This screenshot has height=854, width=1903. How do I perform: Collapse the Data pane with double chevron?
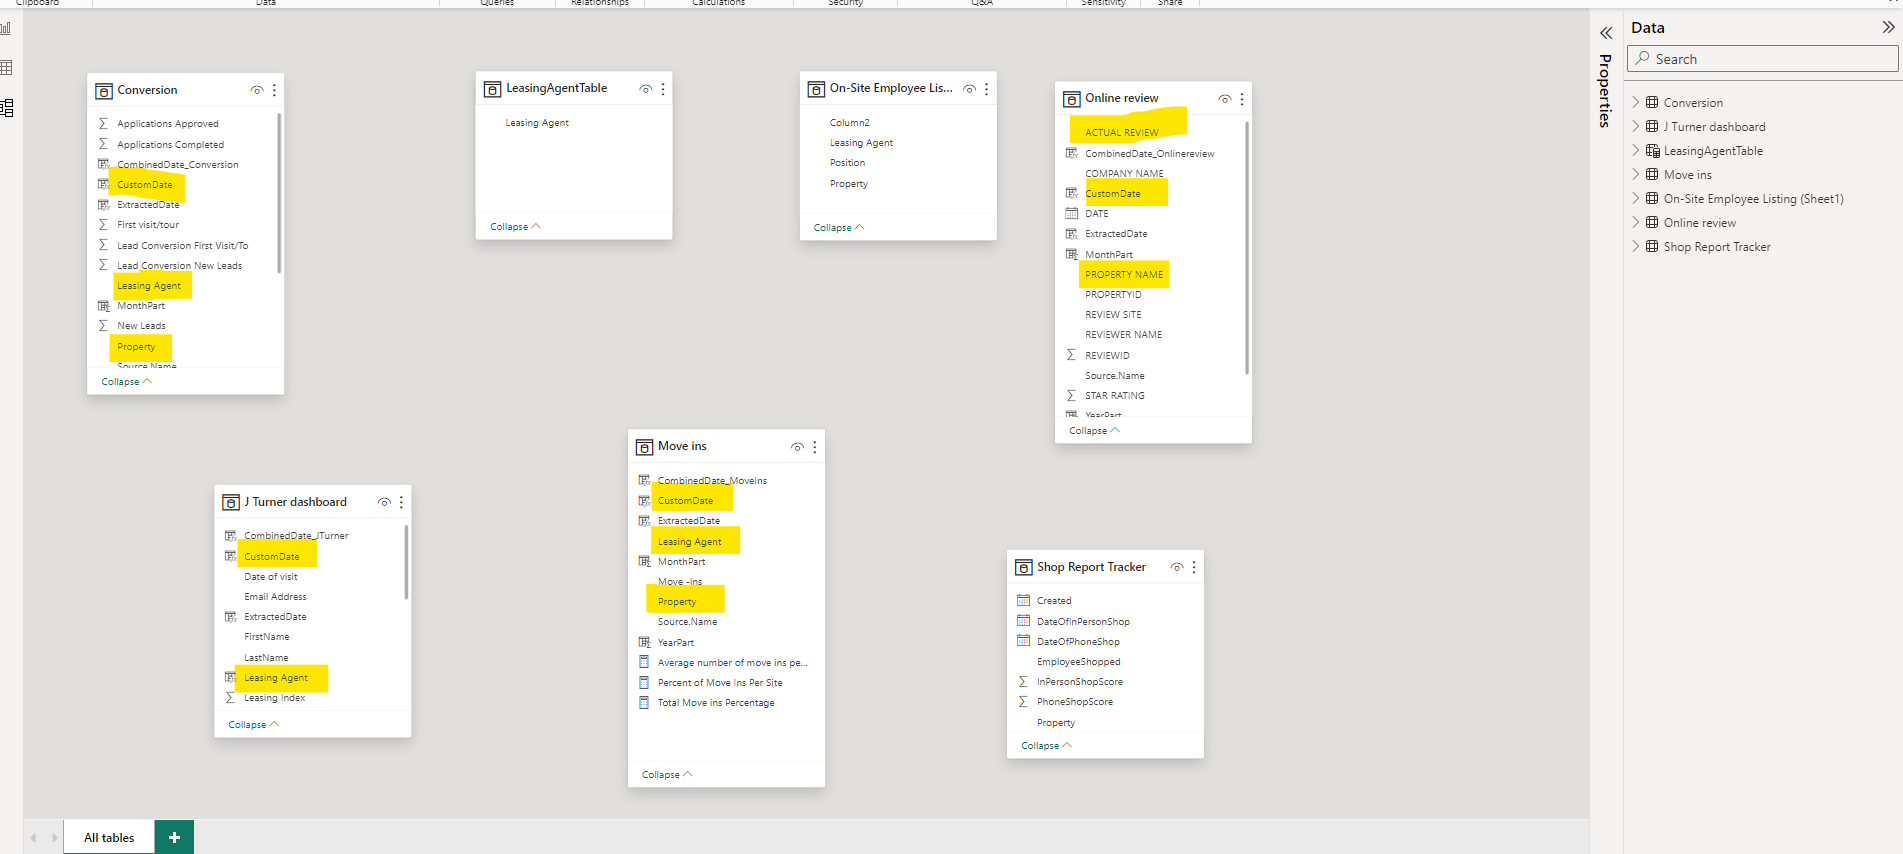[x=1888, y=28]
